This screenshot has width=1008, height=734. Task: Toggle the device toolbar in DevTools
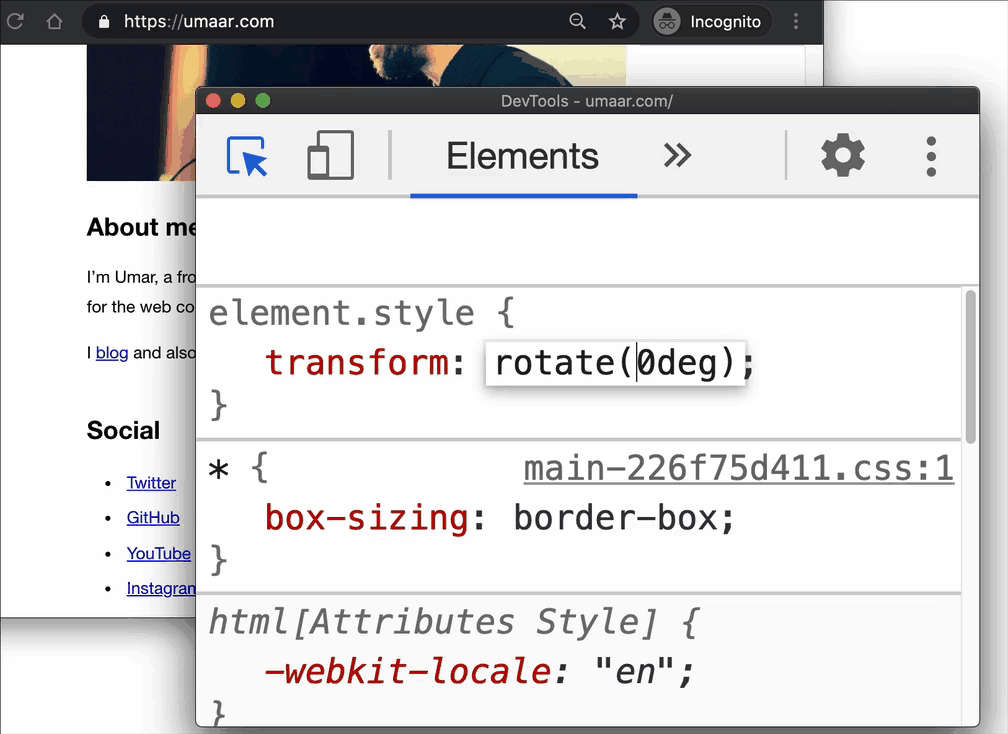(330, 155)
